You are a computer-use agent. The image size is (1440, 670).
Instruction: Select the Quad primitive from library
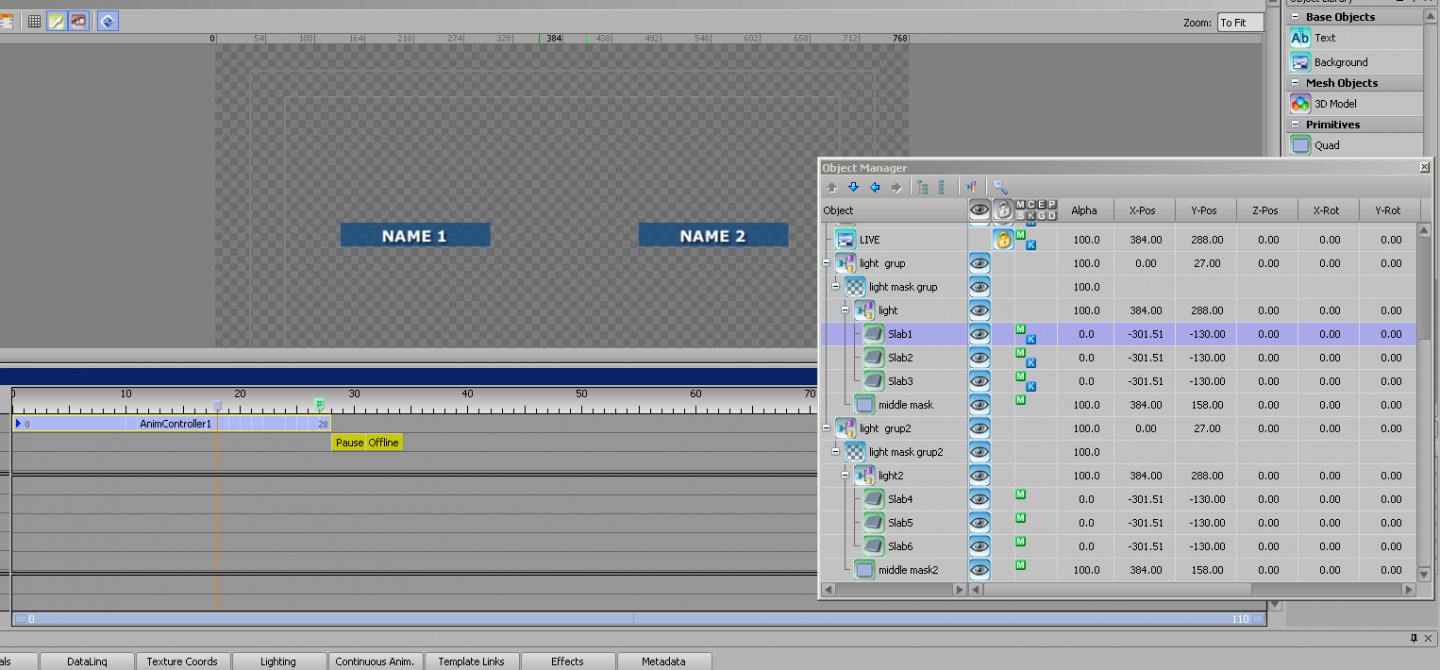pos(1300,146)
